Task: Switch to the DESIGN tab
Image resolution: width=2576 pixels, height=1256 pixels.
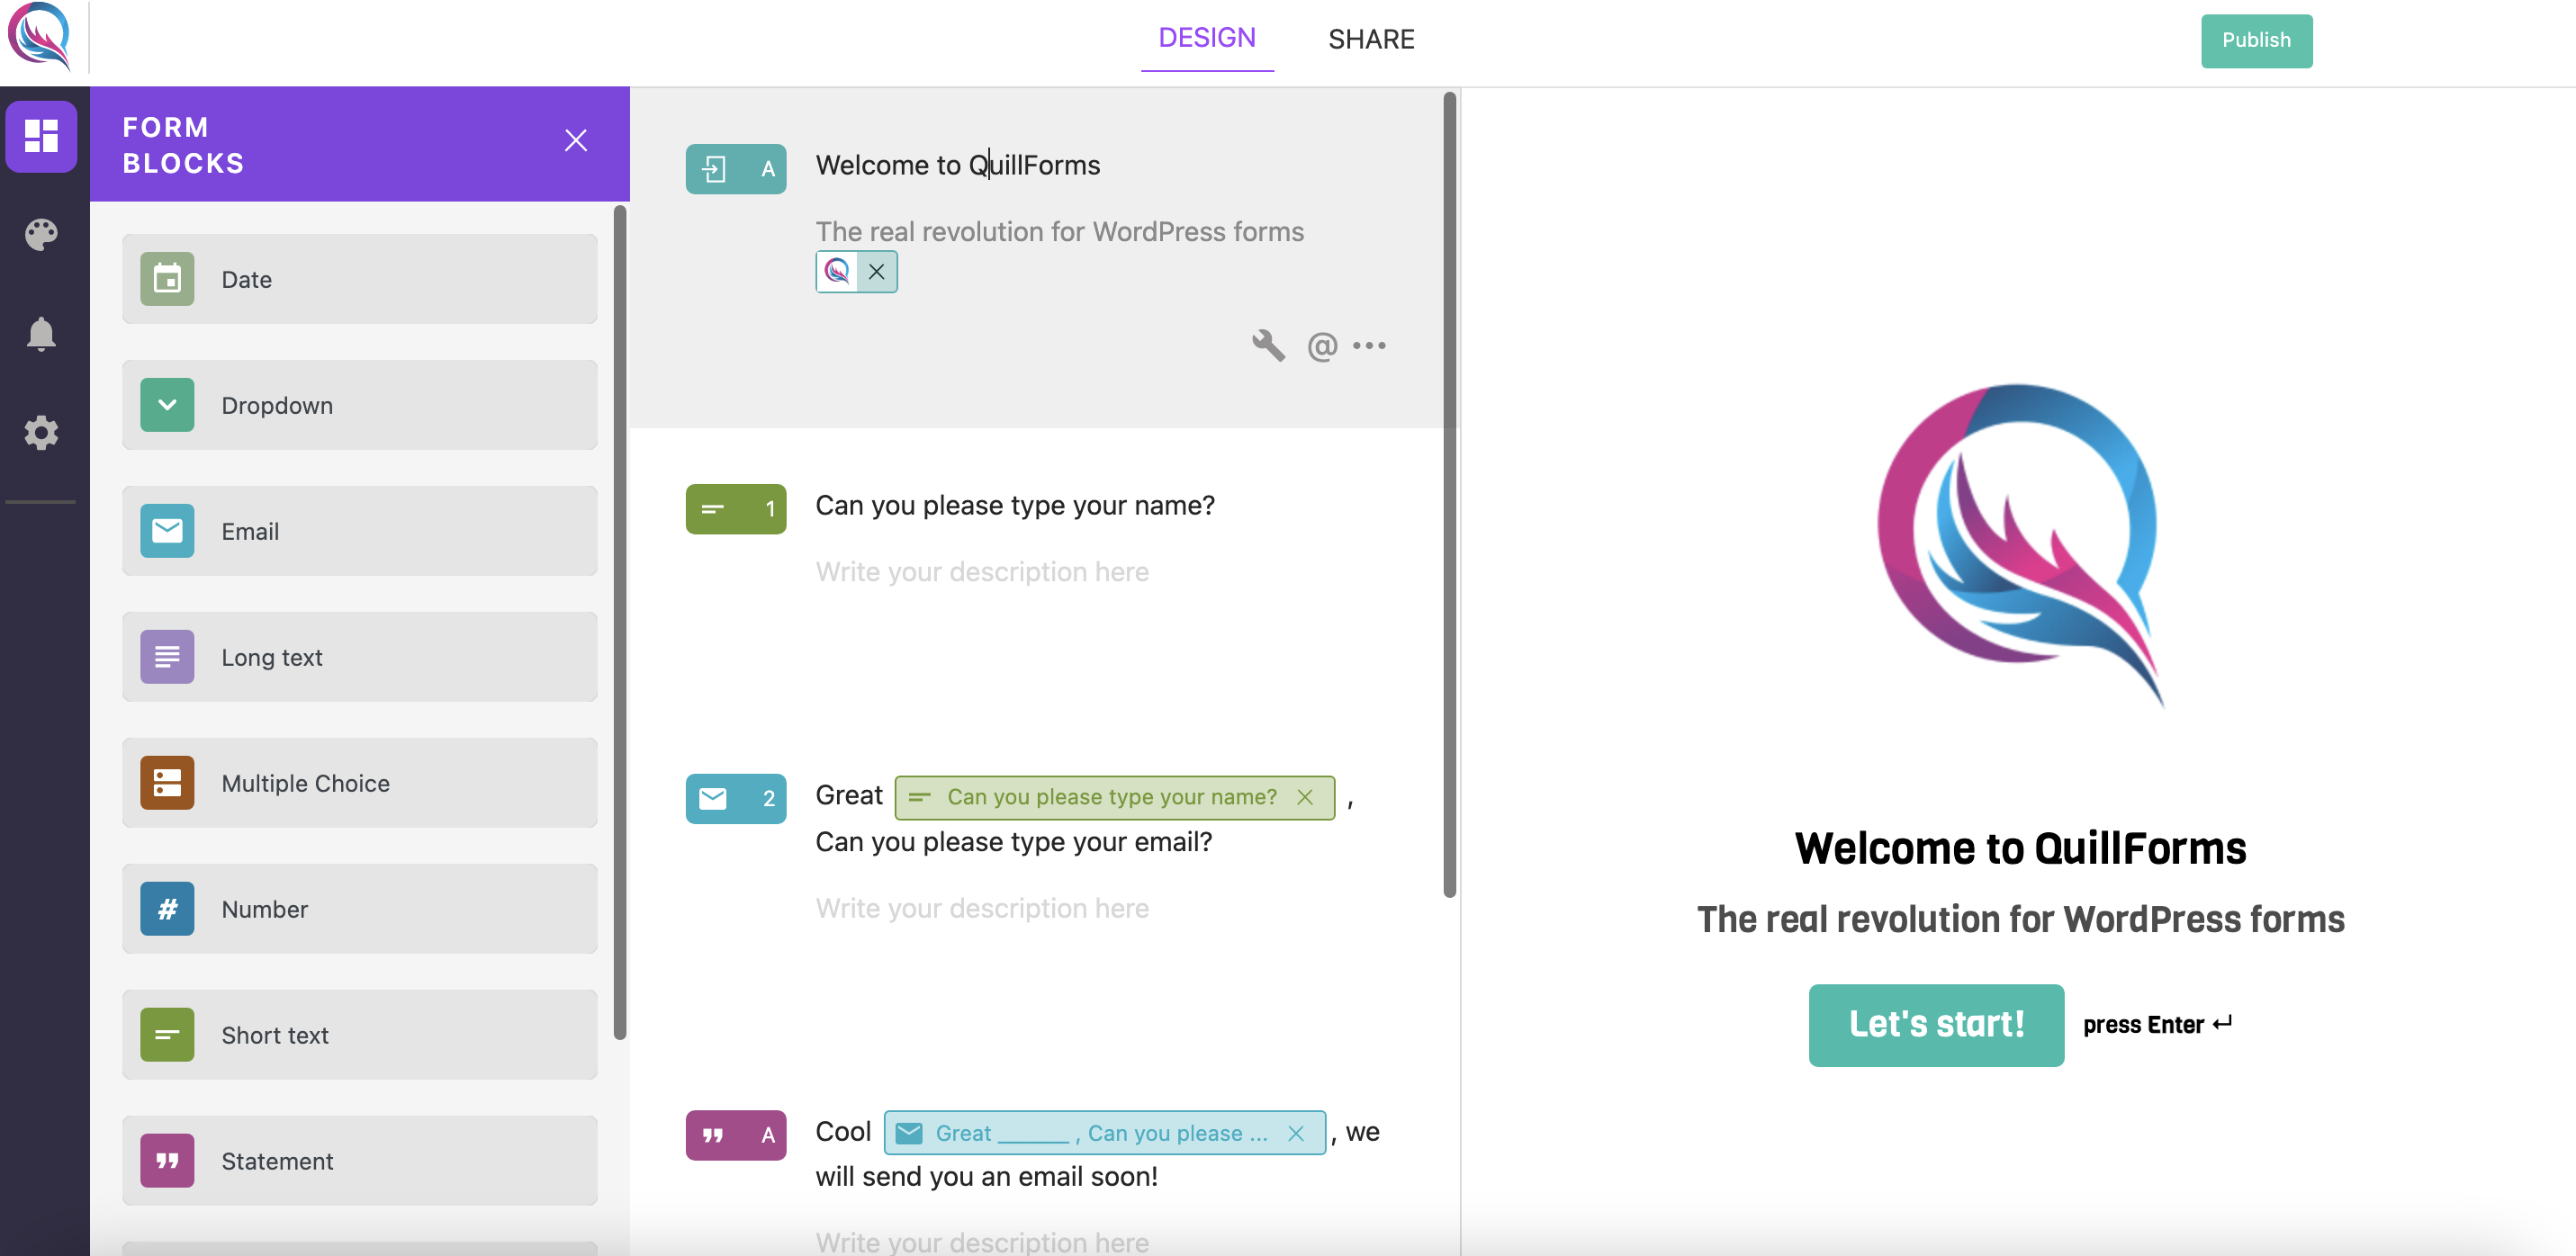Action: coord(1208,36)
